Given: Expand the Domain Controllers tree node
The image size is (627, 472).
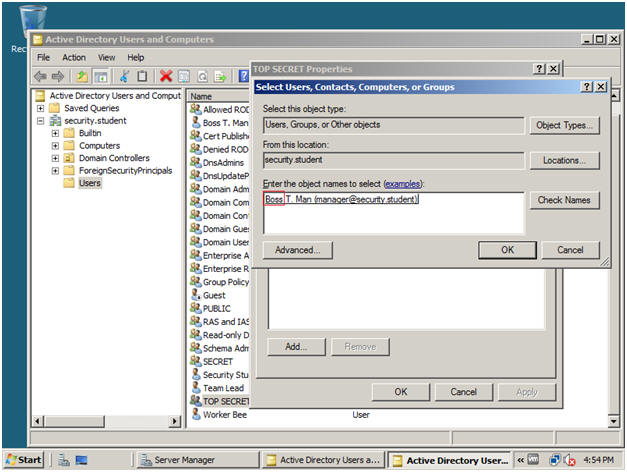Looking at the screenshot, I should (55, 158).
